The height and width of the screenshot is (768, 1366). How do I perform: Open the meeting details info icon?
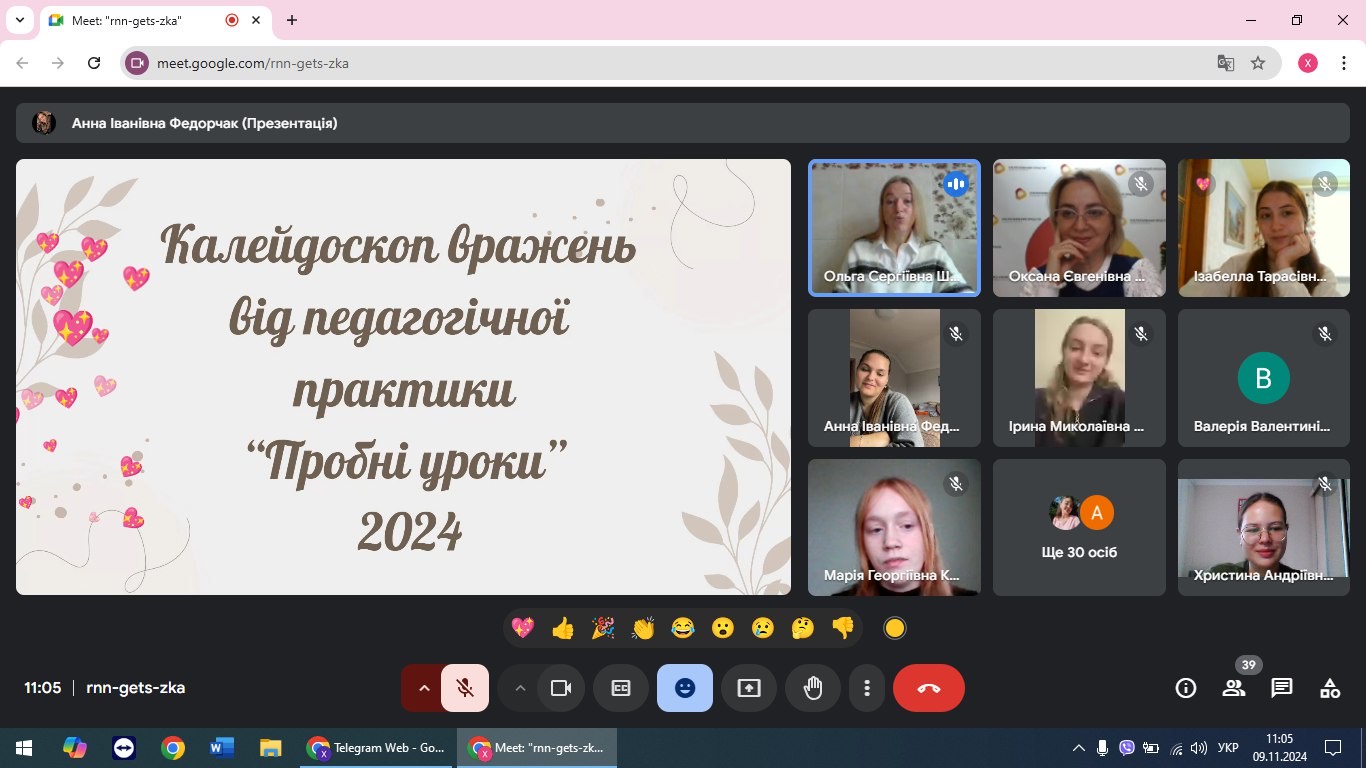(x=1186, y=688)
